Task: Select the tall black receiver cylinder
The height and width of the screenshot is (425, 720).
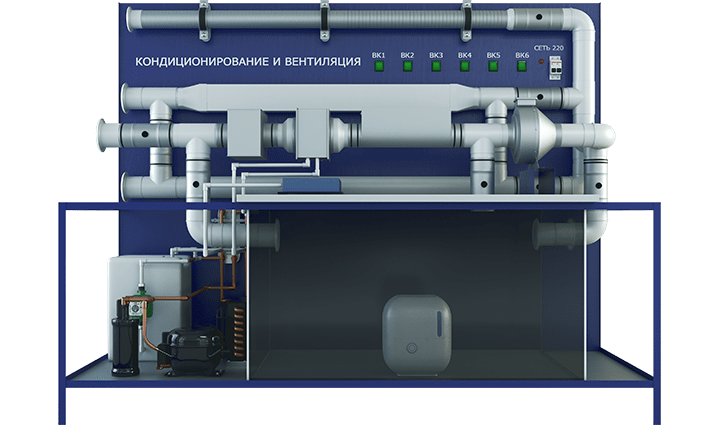Action: (125, 338)
